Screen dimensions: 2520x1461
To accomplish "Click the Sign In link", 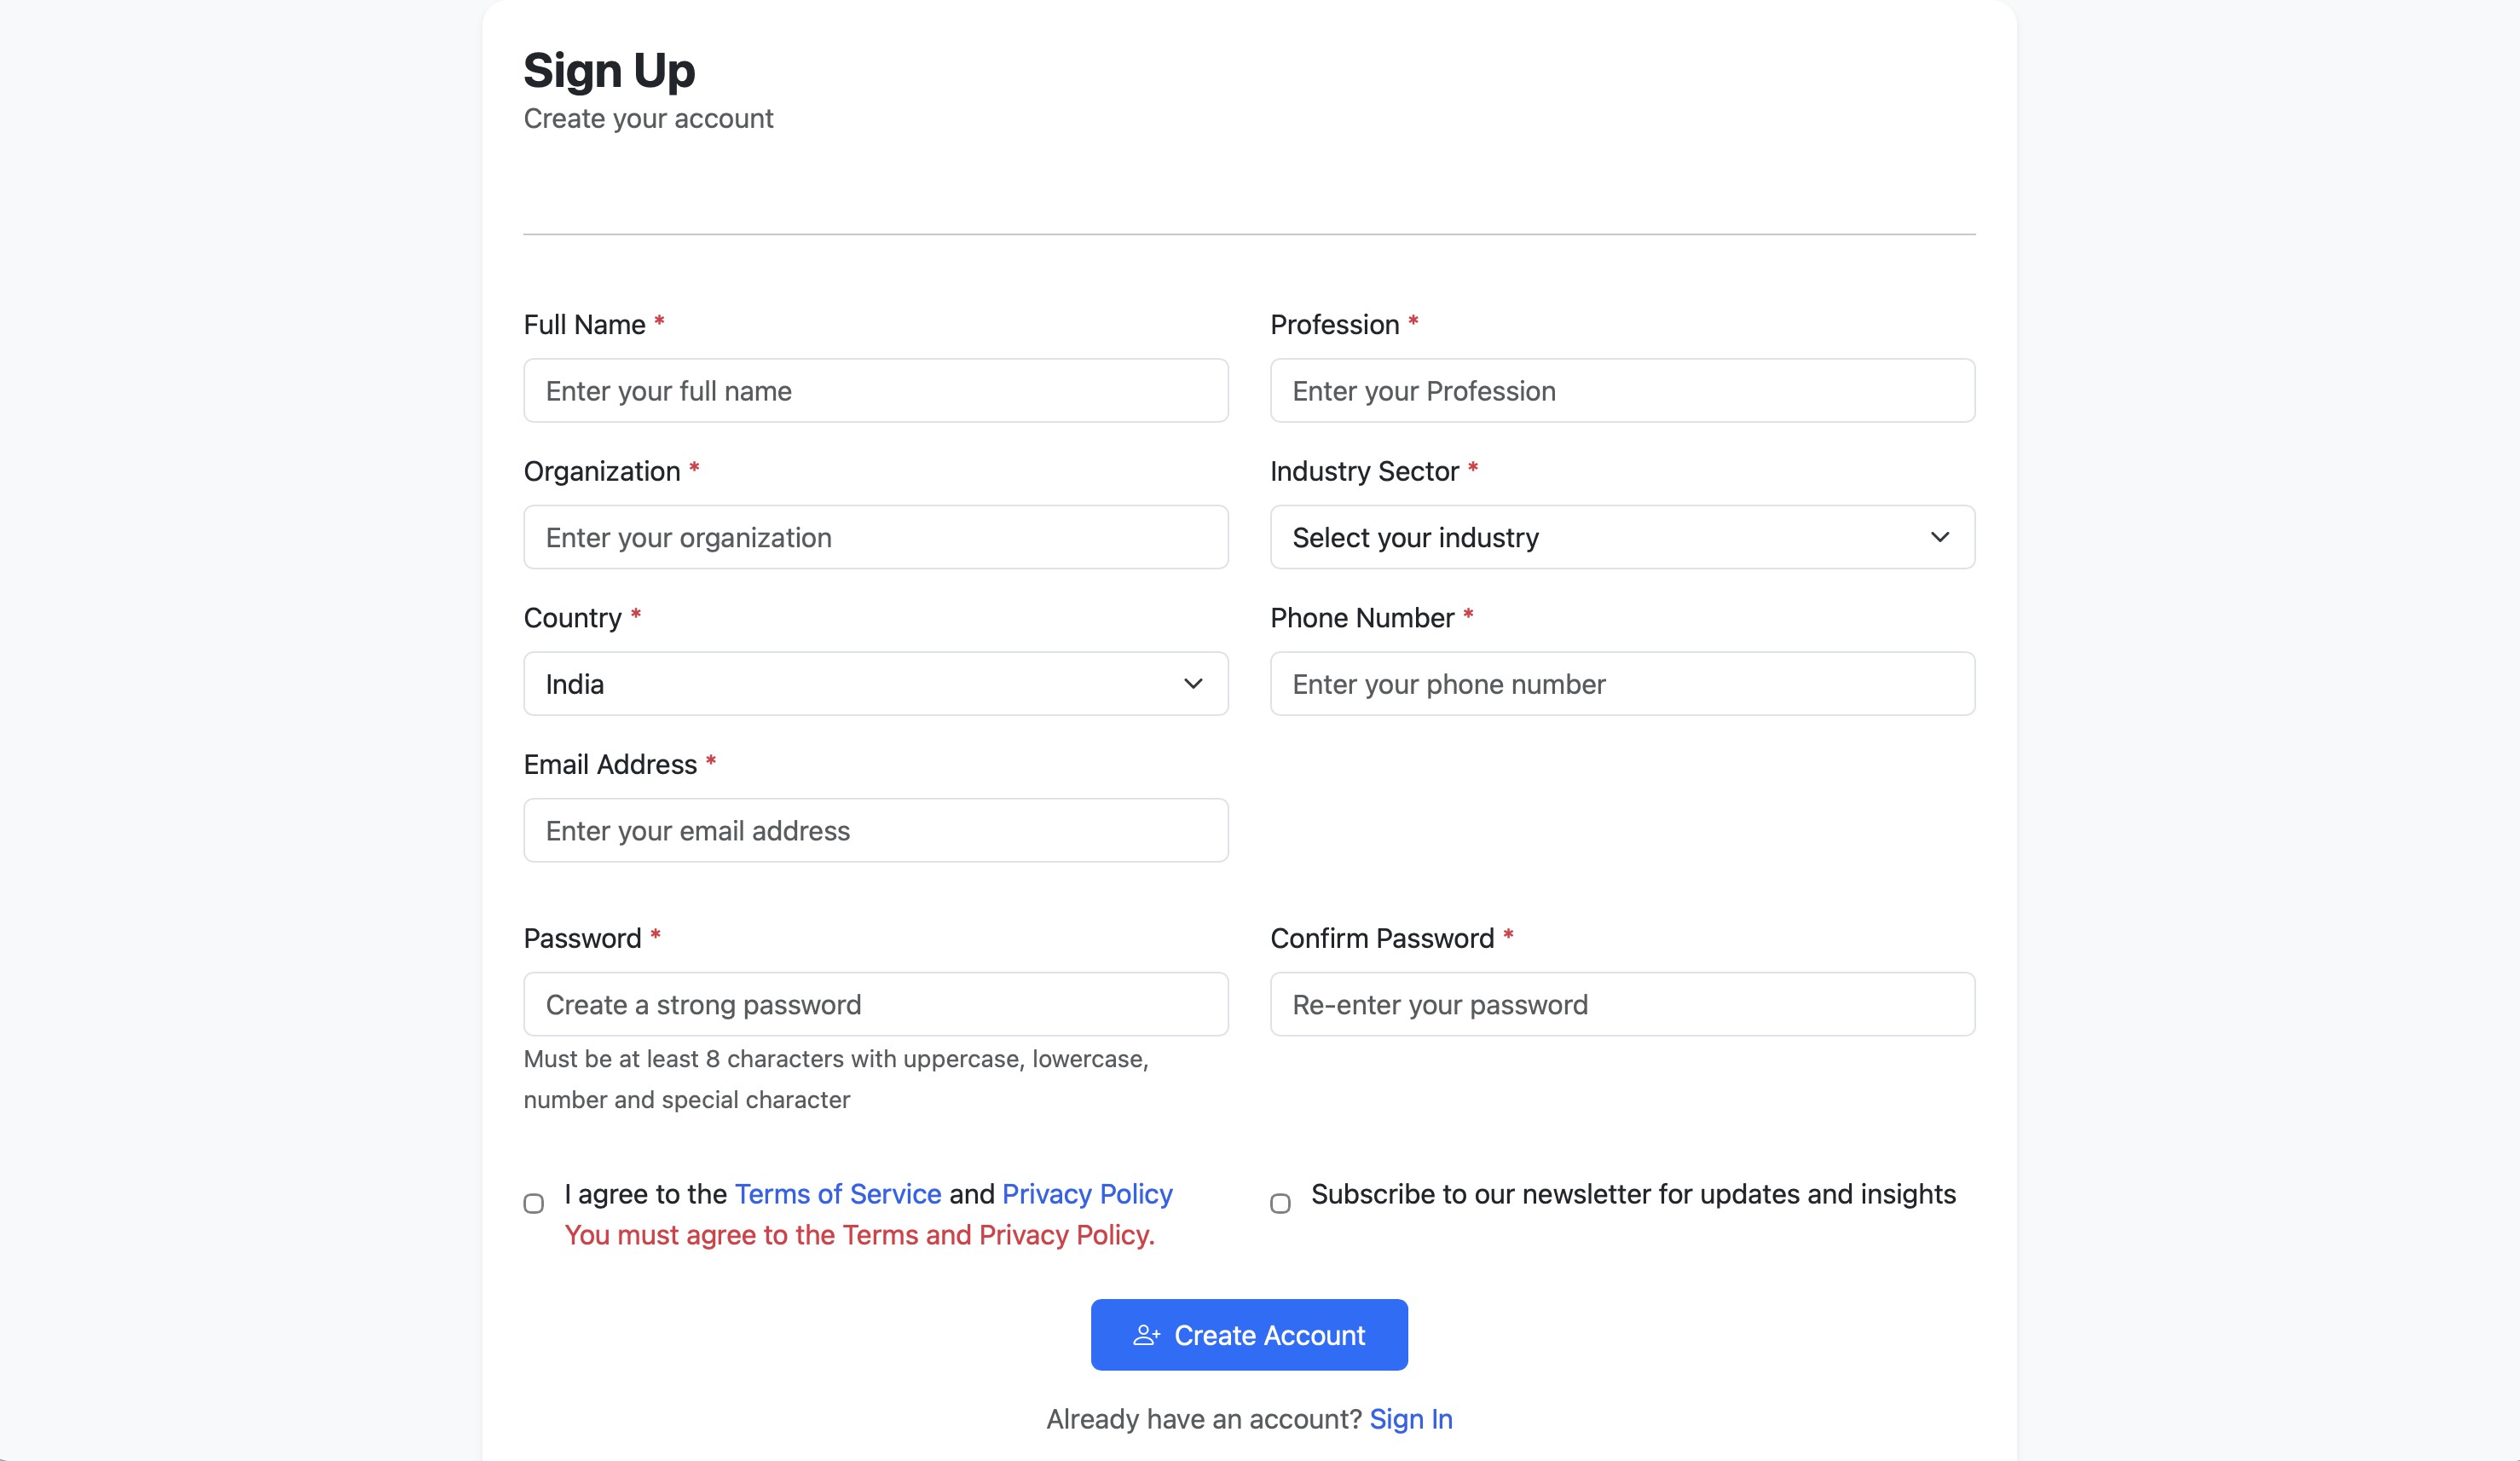I will click(1411, 1418).
